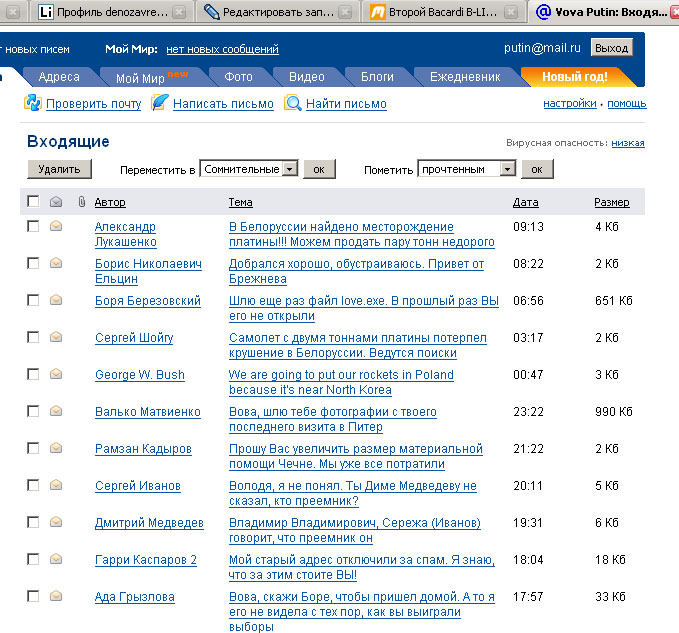Click envelope icon in Сергей Иванов row
Viewport: 679px width, 633px height.
click(55, 485)
